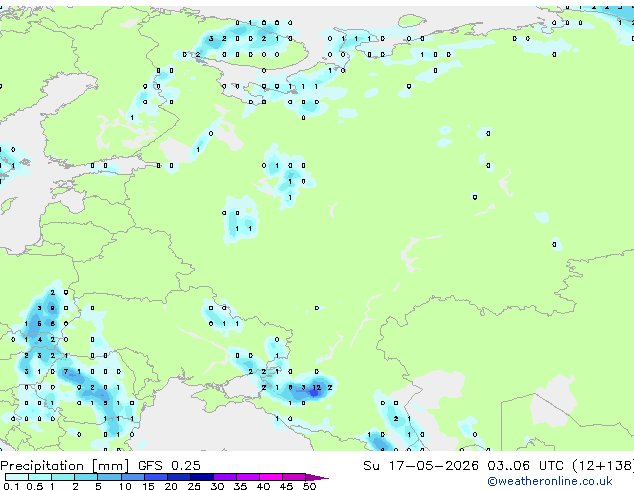Click the date 'Su 17-05-2026'
Screen dimensions: 634x490
pos(421,466)
